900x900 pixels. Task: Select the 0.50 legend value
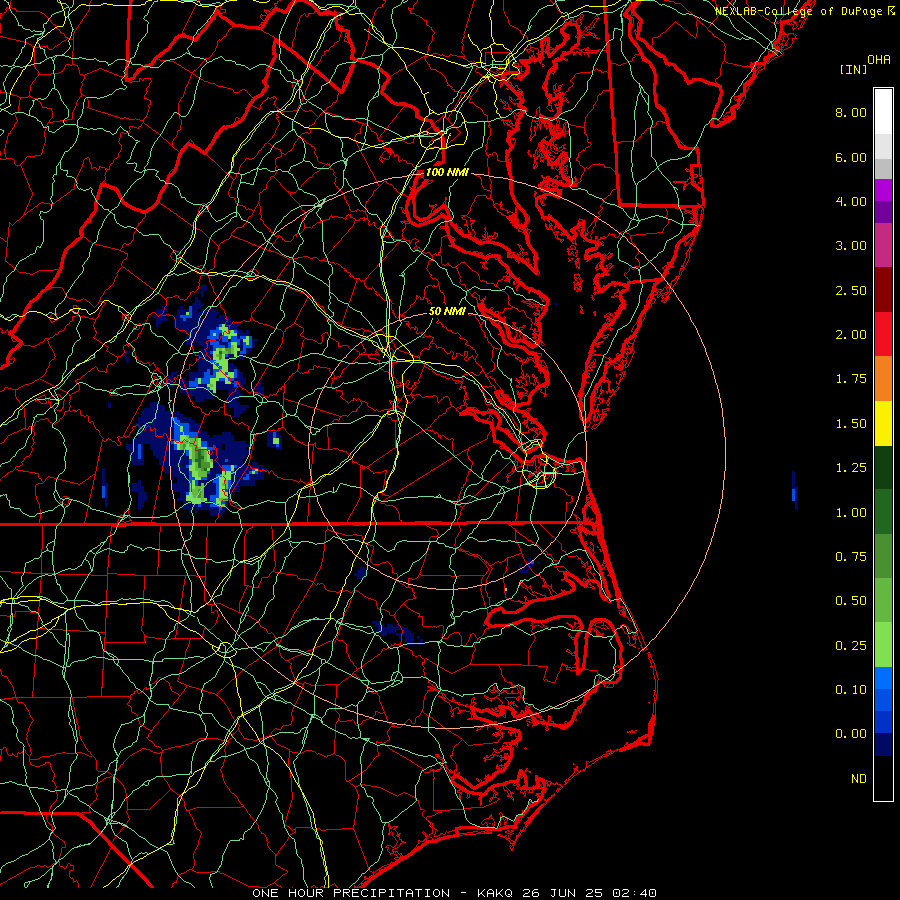click(x=851, y=601)
